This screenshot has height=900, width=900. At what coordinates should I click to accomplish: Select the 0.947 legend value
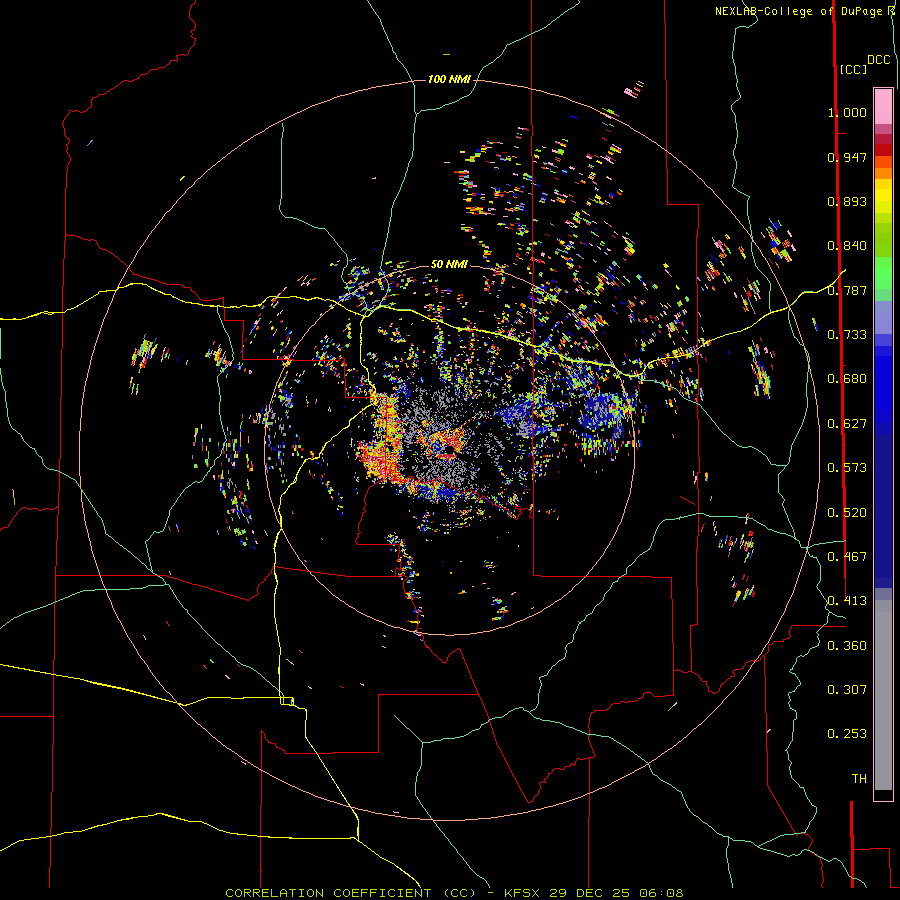pyautogui.click(x=847, y=157)
